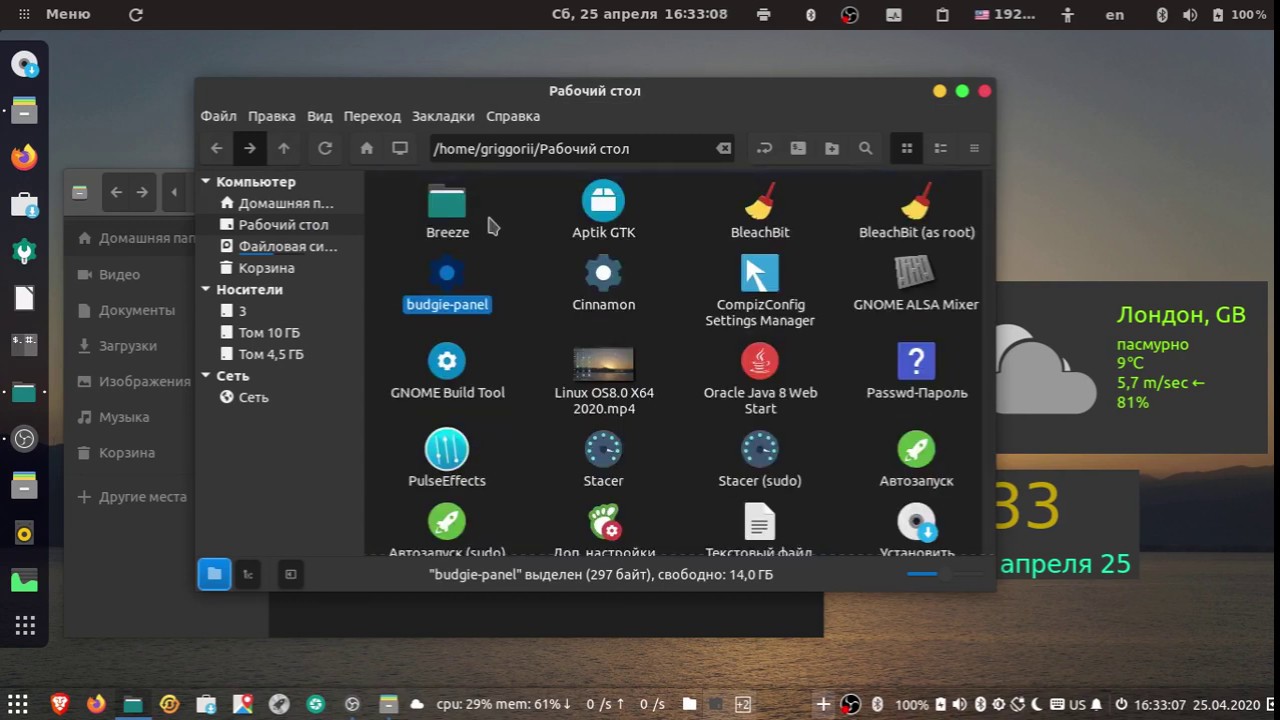This screenshot has height=720, width=1280.
Task: Select Oracle Java 8 Web Start
Action: [x=760, y=380]
